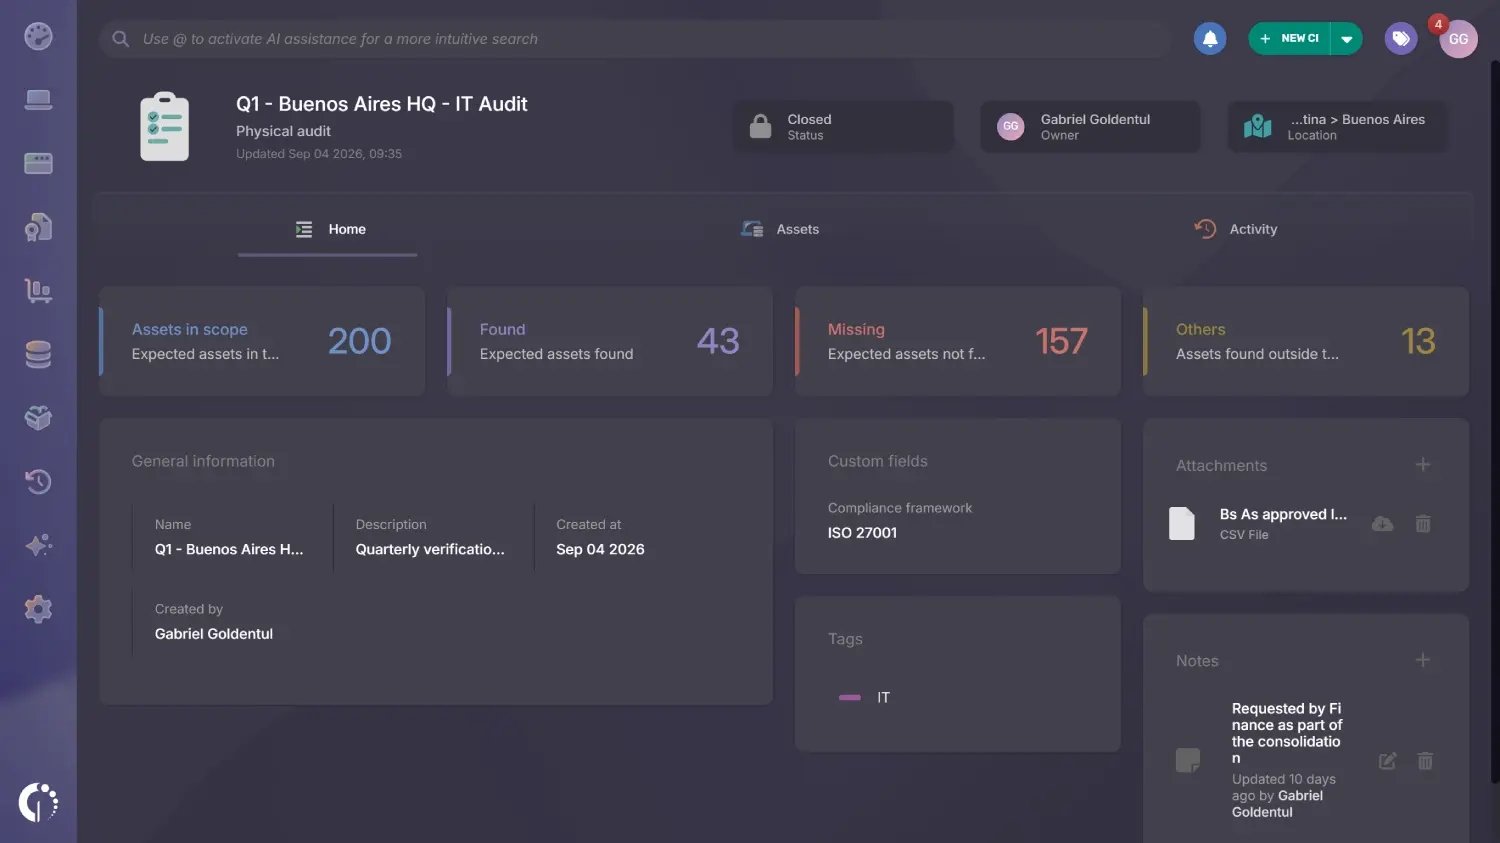Click Gabriel Goldentul under Created by
The image size is (1500, 843).
click(214, 634)
